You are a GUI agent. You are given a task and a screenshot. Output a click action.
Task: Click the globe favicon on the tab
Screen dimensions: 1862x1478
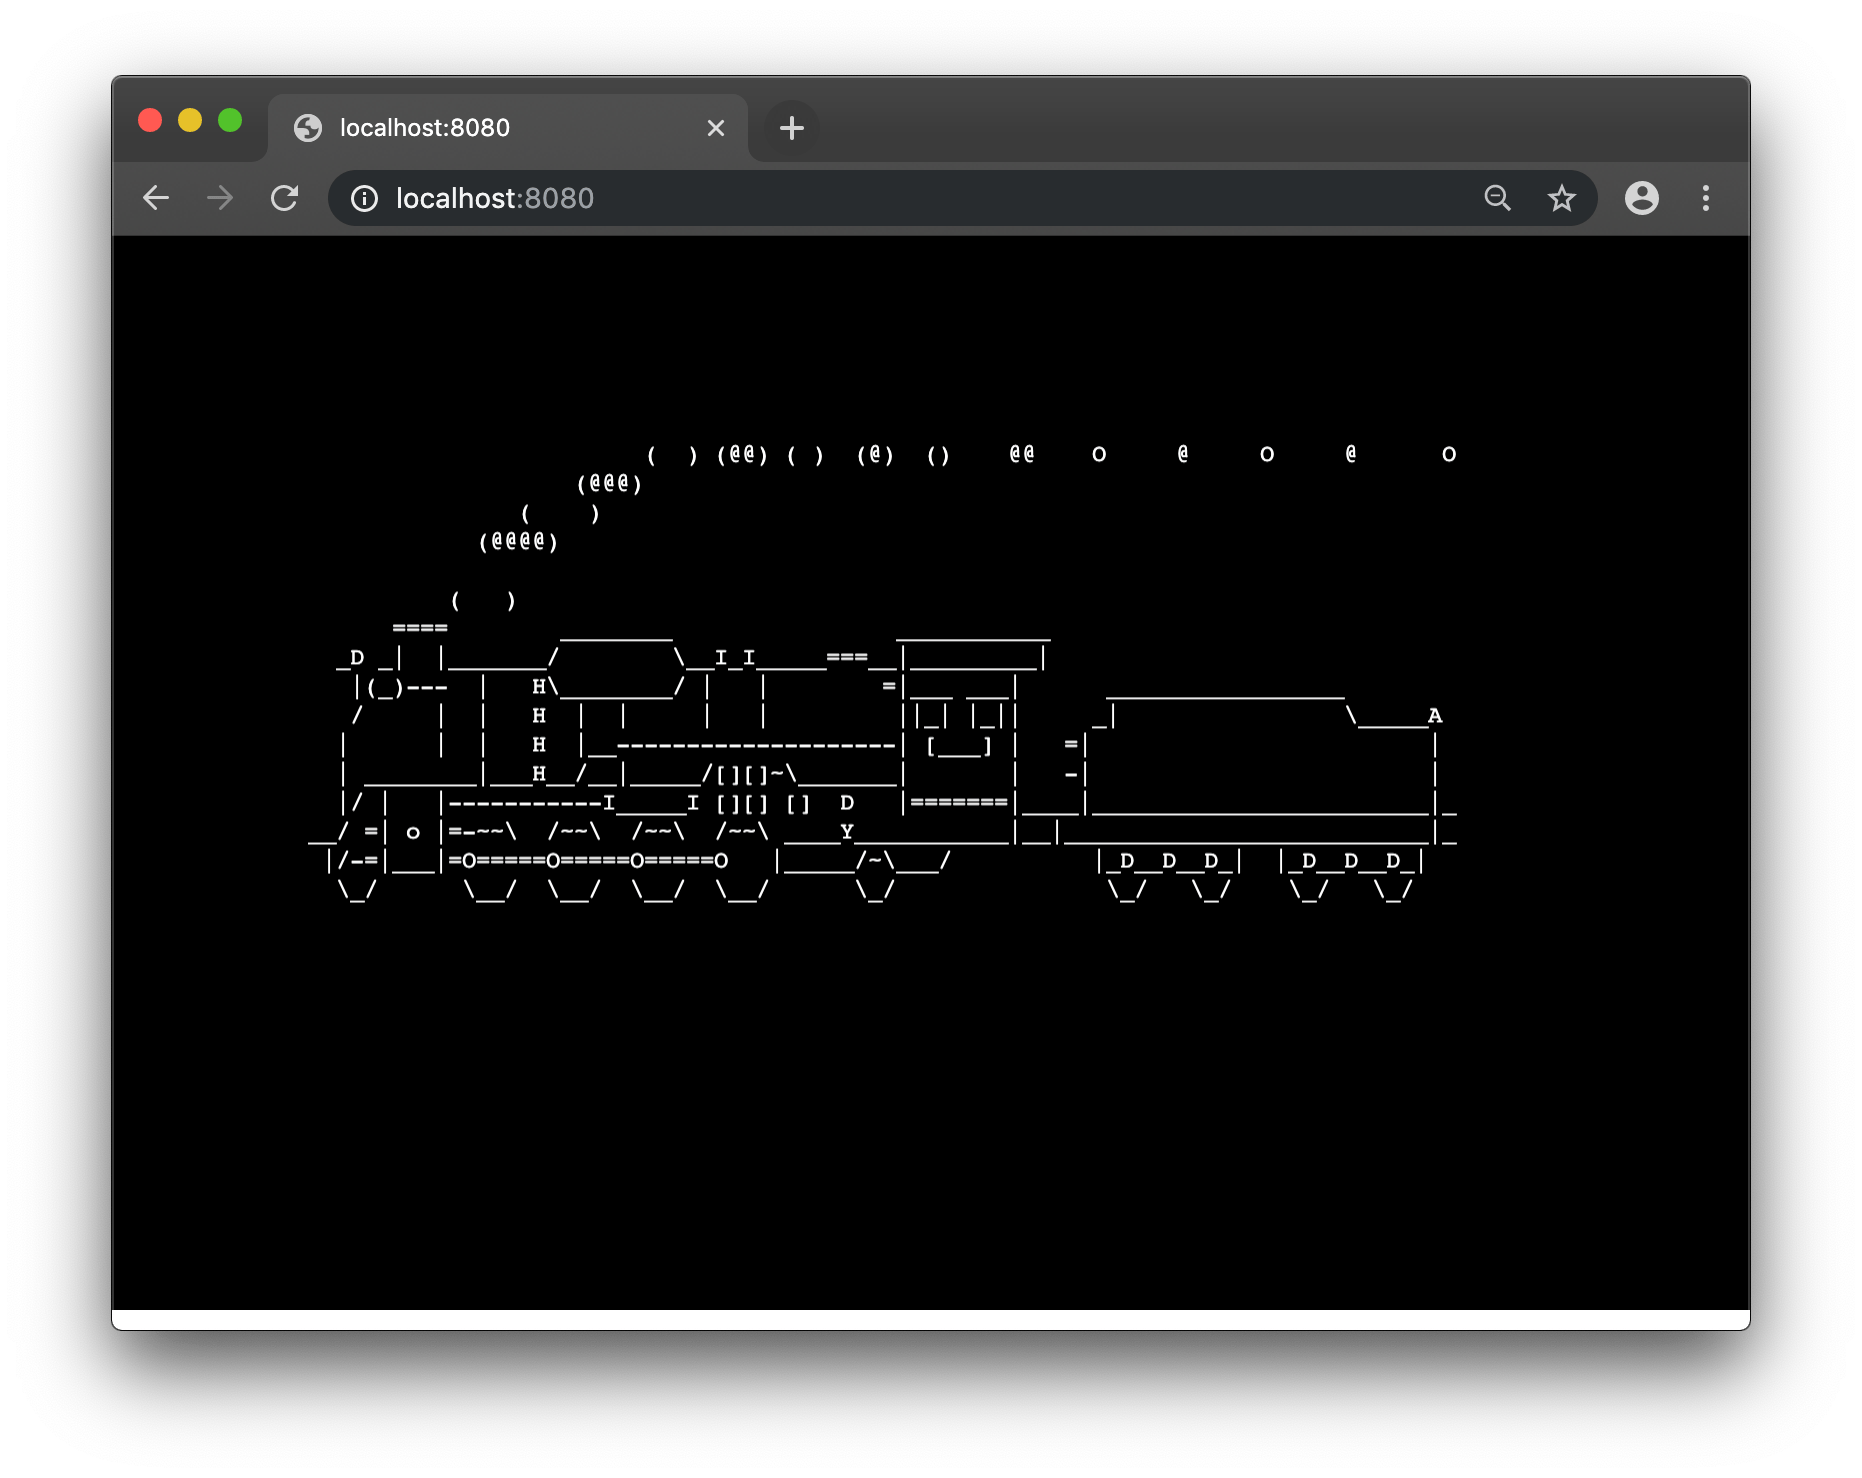(x=308, y=128)
